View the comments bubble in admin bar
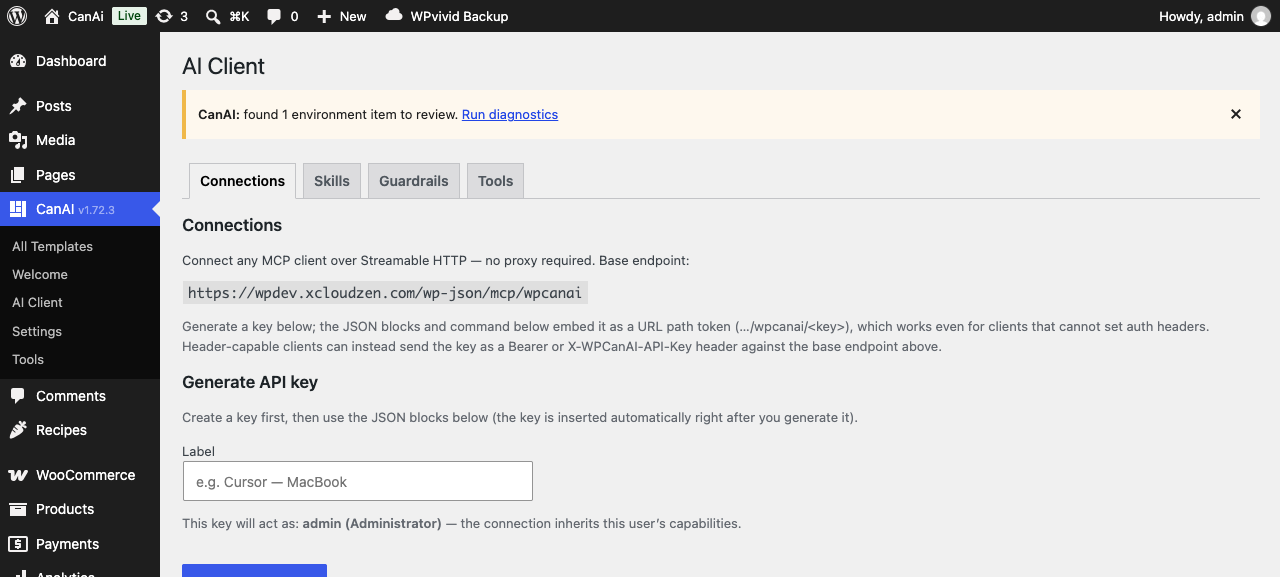 coord(283,16)
